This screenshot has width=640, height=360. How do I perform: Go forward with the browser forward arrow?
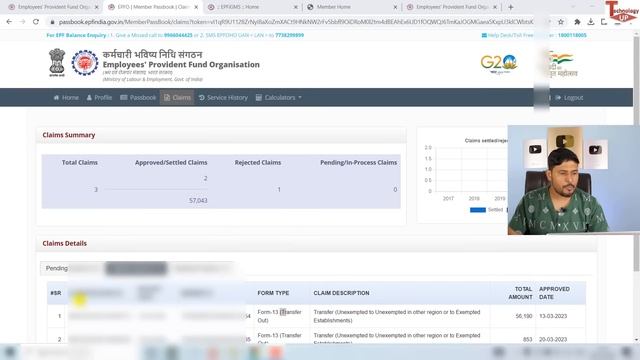click(22, 22)
